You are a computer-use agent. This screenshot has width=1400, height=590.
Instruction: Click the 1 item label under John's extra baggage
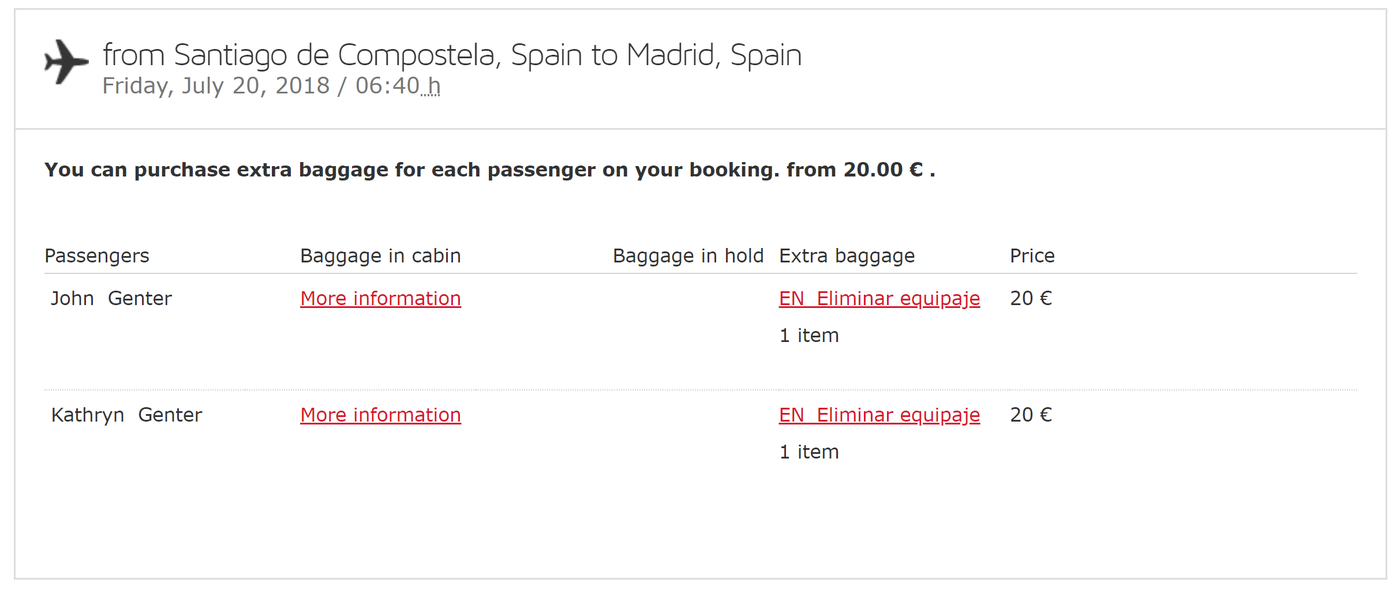click(808, 335)
